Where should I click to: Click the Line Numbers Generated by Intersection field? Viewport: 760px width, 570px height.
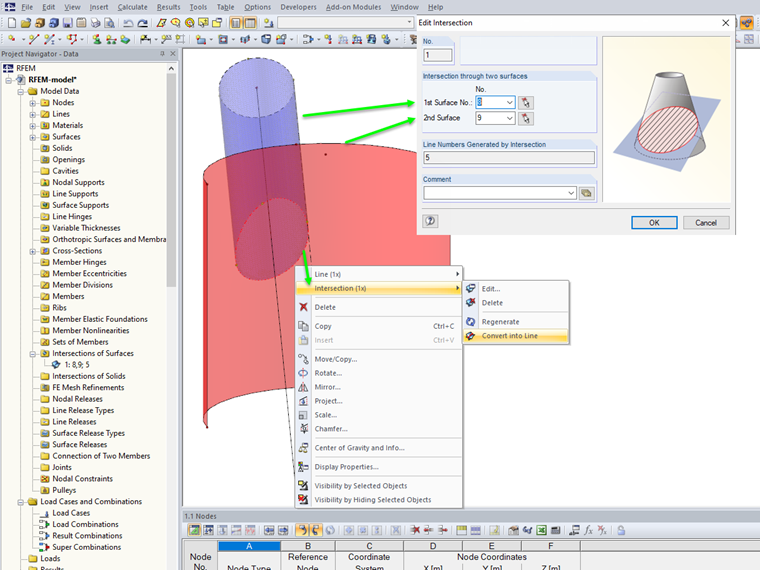tap(509, 158)
